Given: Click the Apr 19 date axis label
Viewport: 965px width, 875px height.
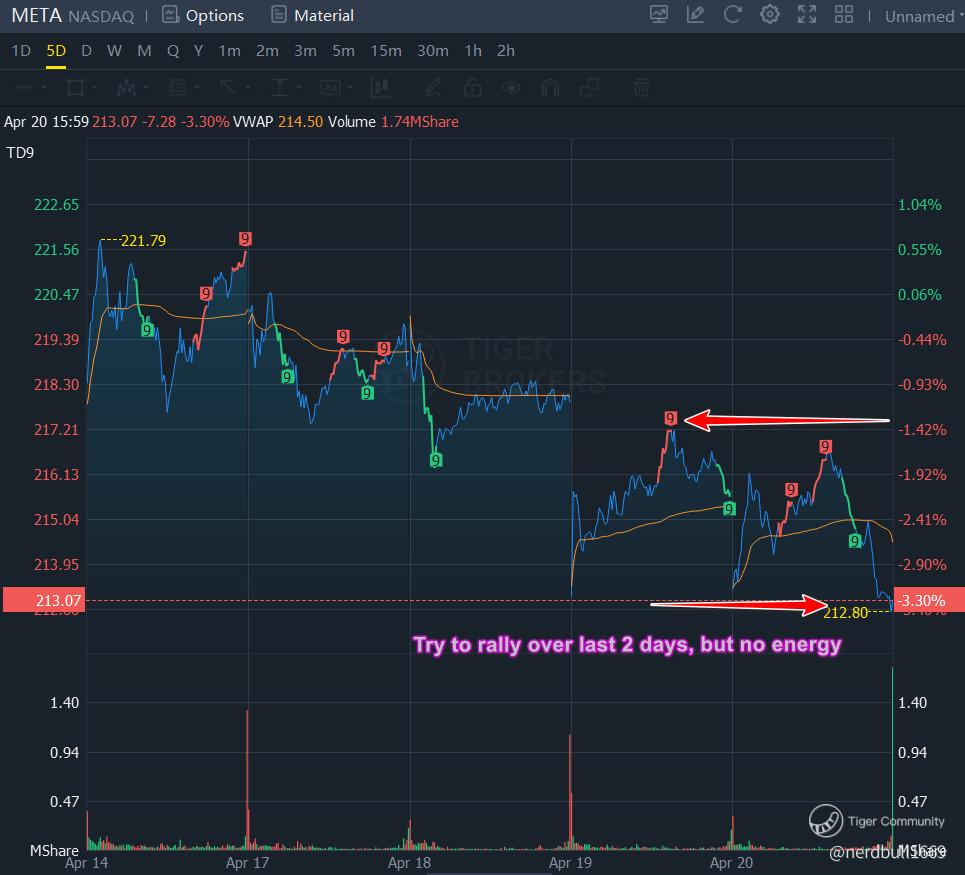Looking at the screenshot, I should (x=570, y=862).
